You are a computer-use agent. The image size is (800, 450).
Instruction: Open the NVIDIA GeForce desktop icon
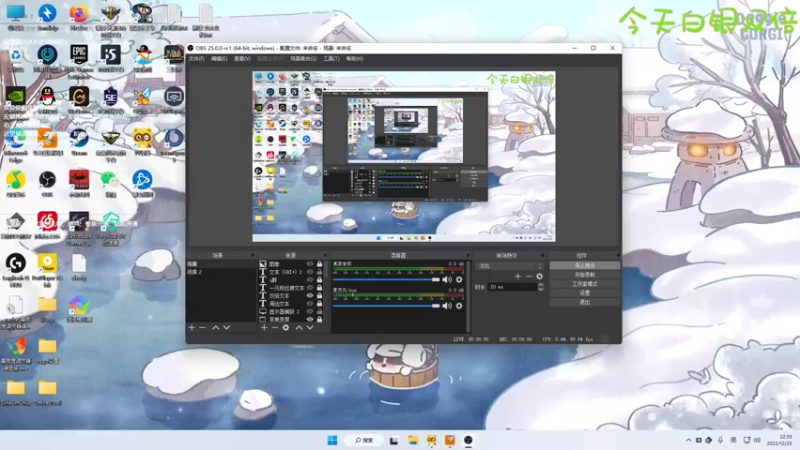click(x=16, y=97)
